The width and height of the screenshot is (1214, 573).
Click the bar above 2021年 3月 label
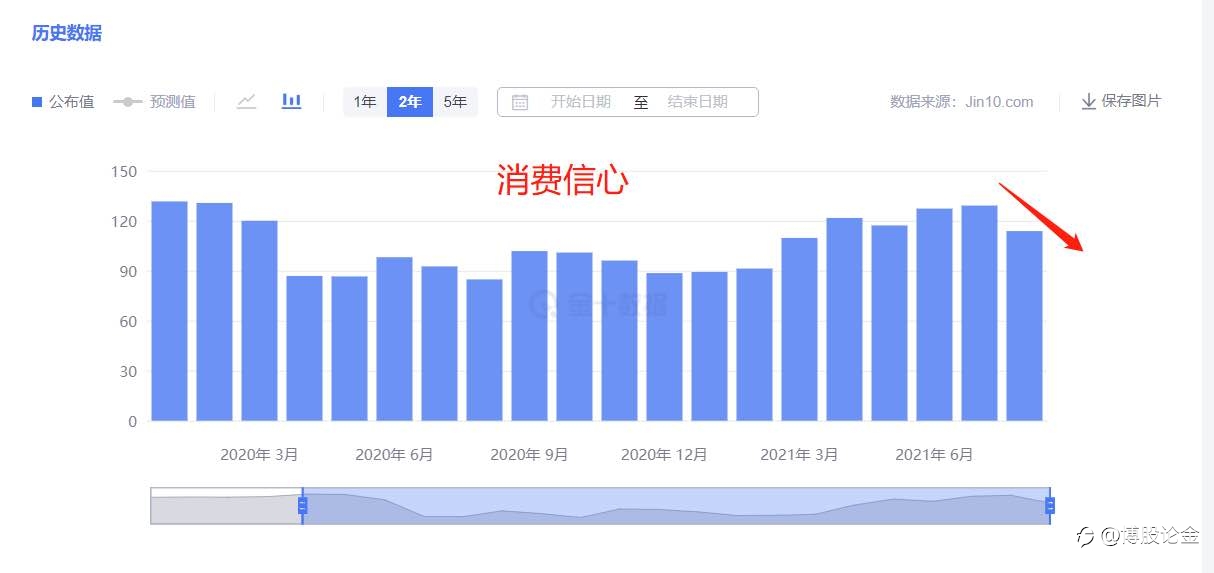click(799, 329)
